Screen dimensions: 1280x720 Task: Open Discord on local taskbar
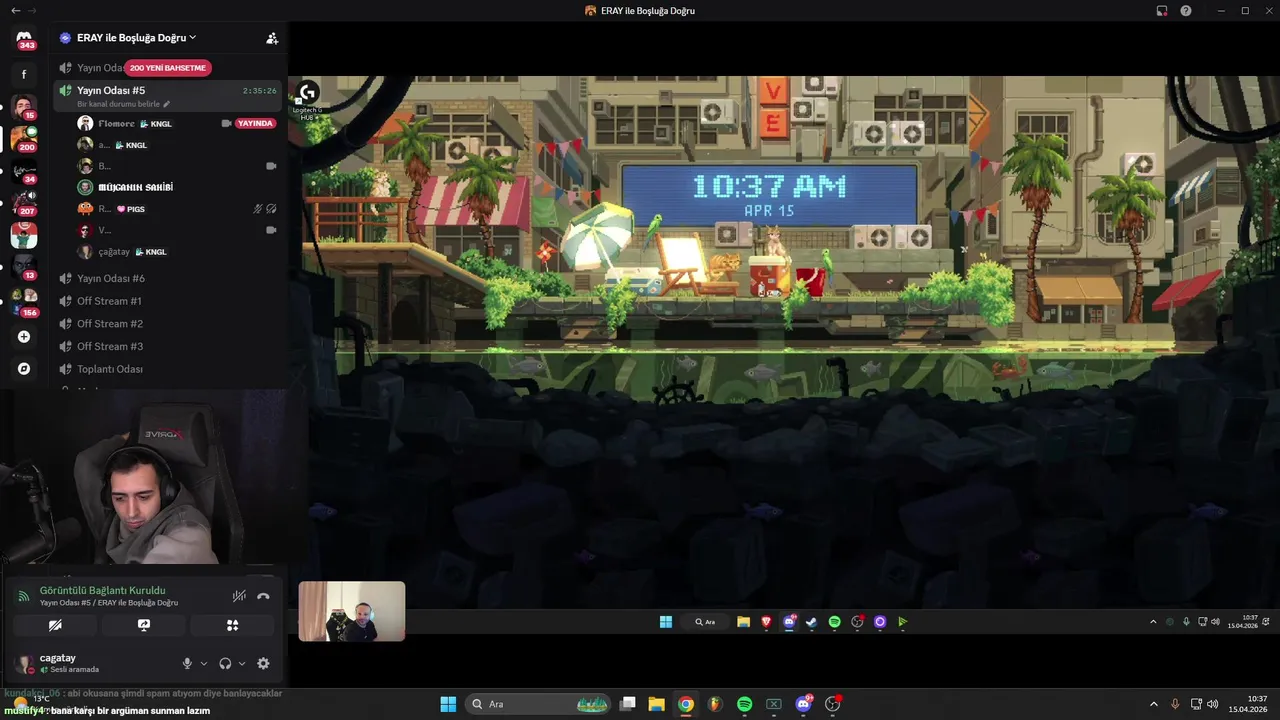coord(803,704)
